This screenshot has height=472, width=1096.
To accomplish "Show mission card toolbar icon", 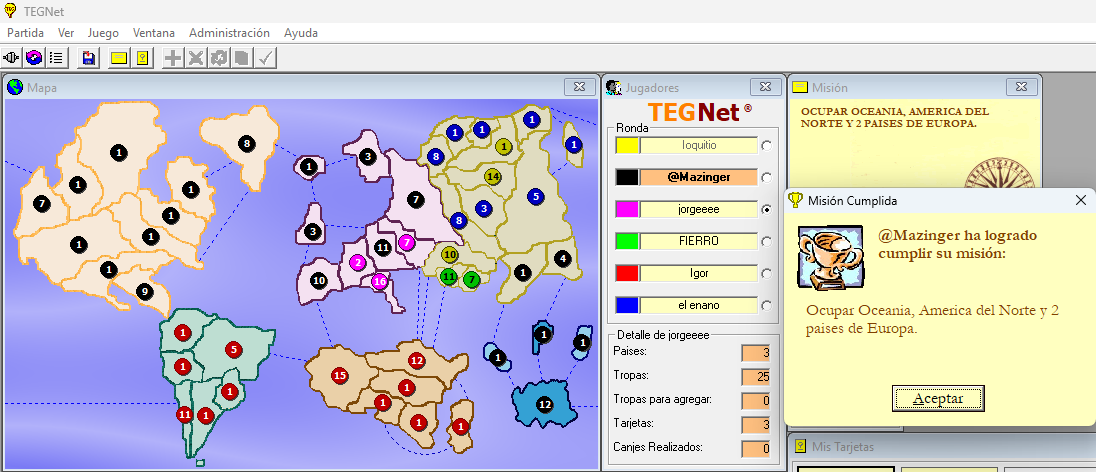I will 119,57.
